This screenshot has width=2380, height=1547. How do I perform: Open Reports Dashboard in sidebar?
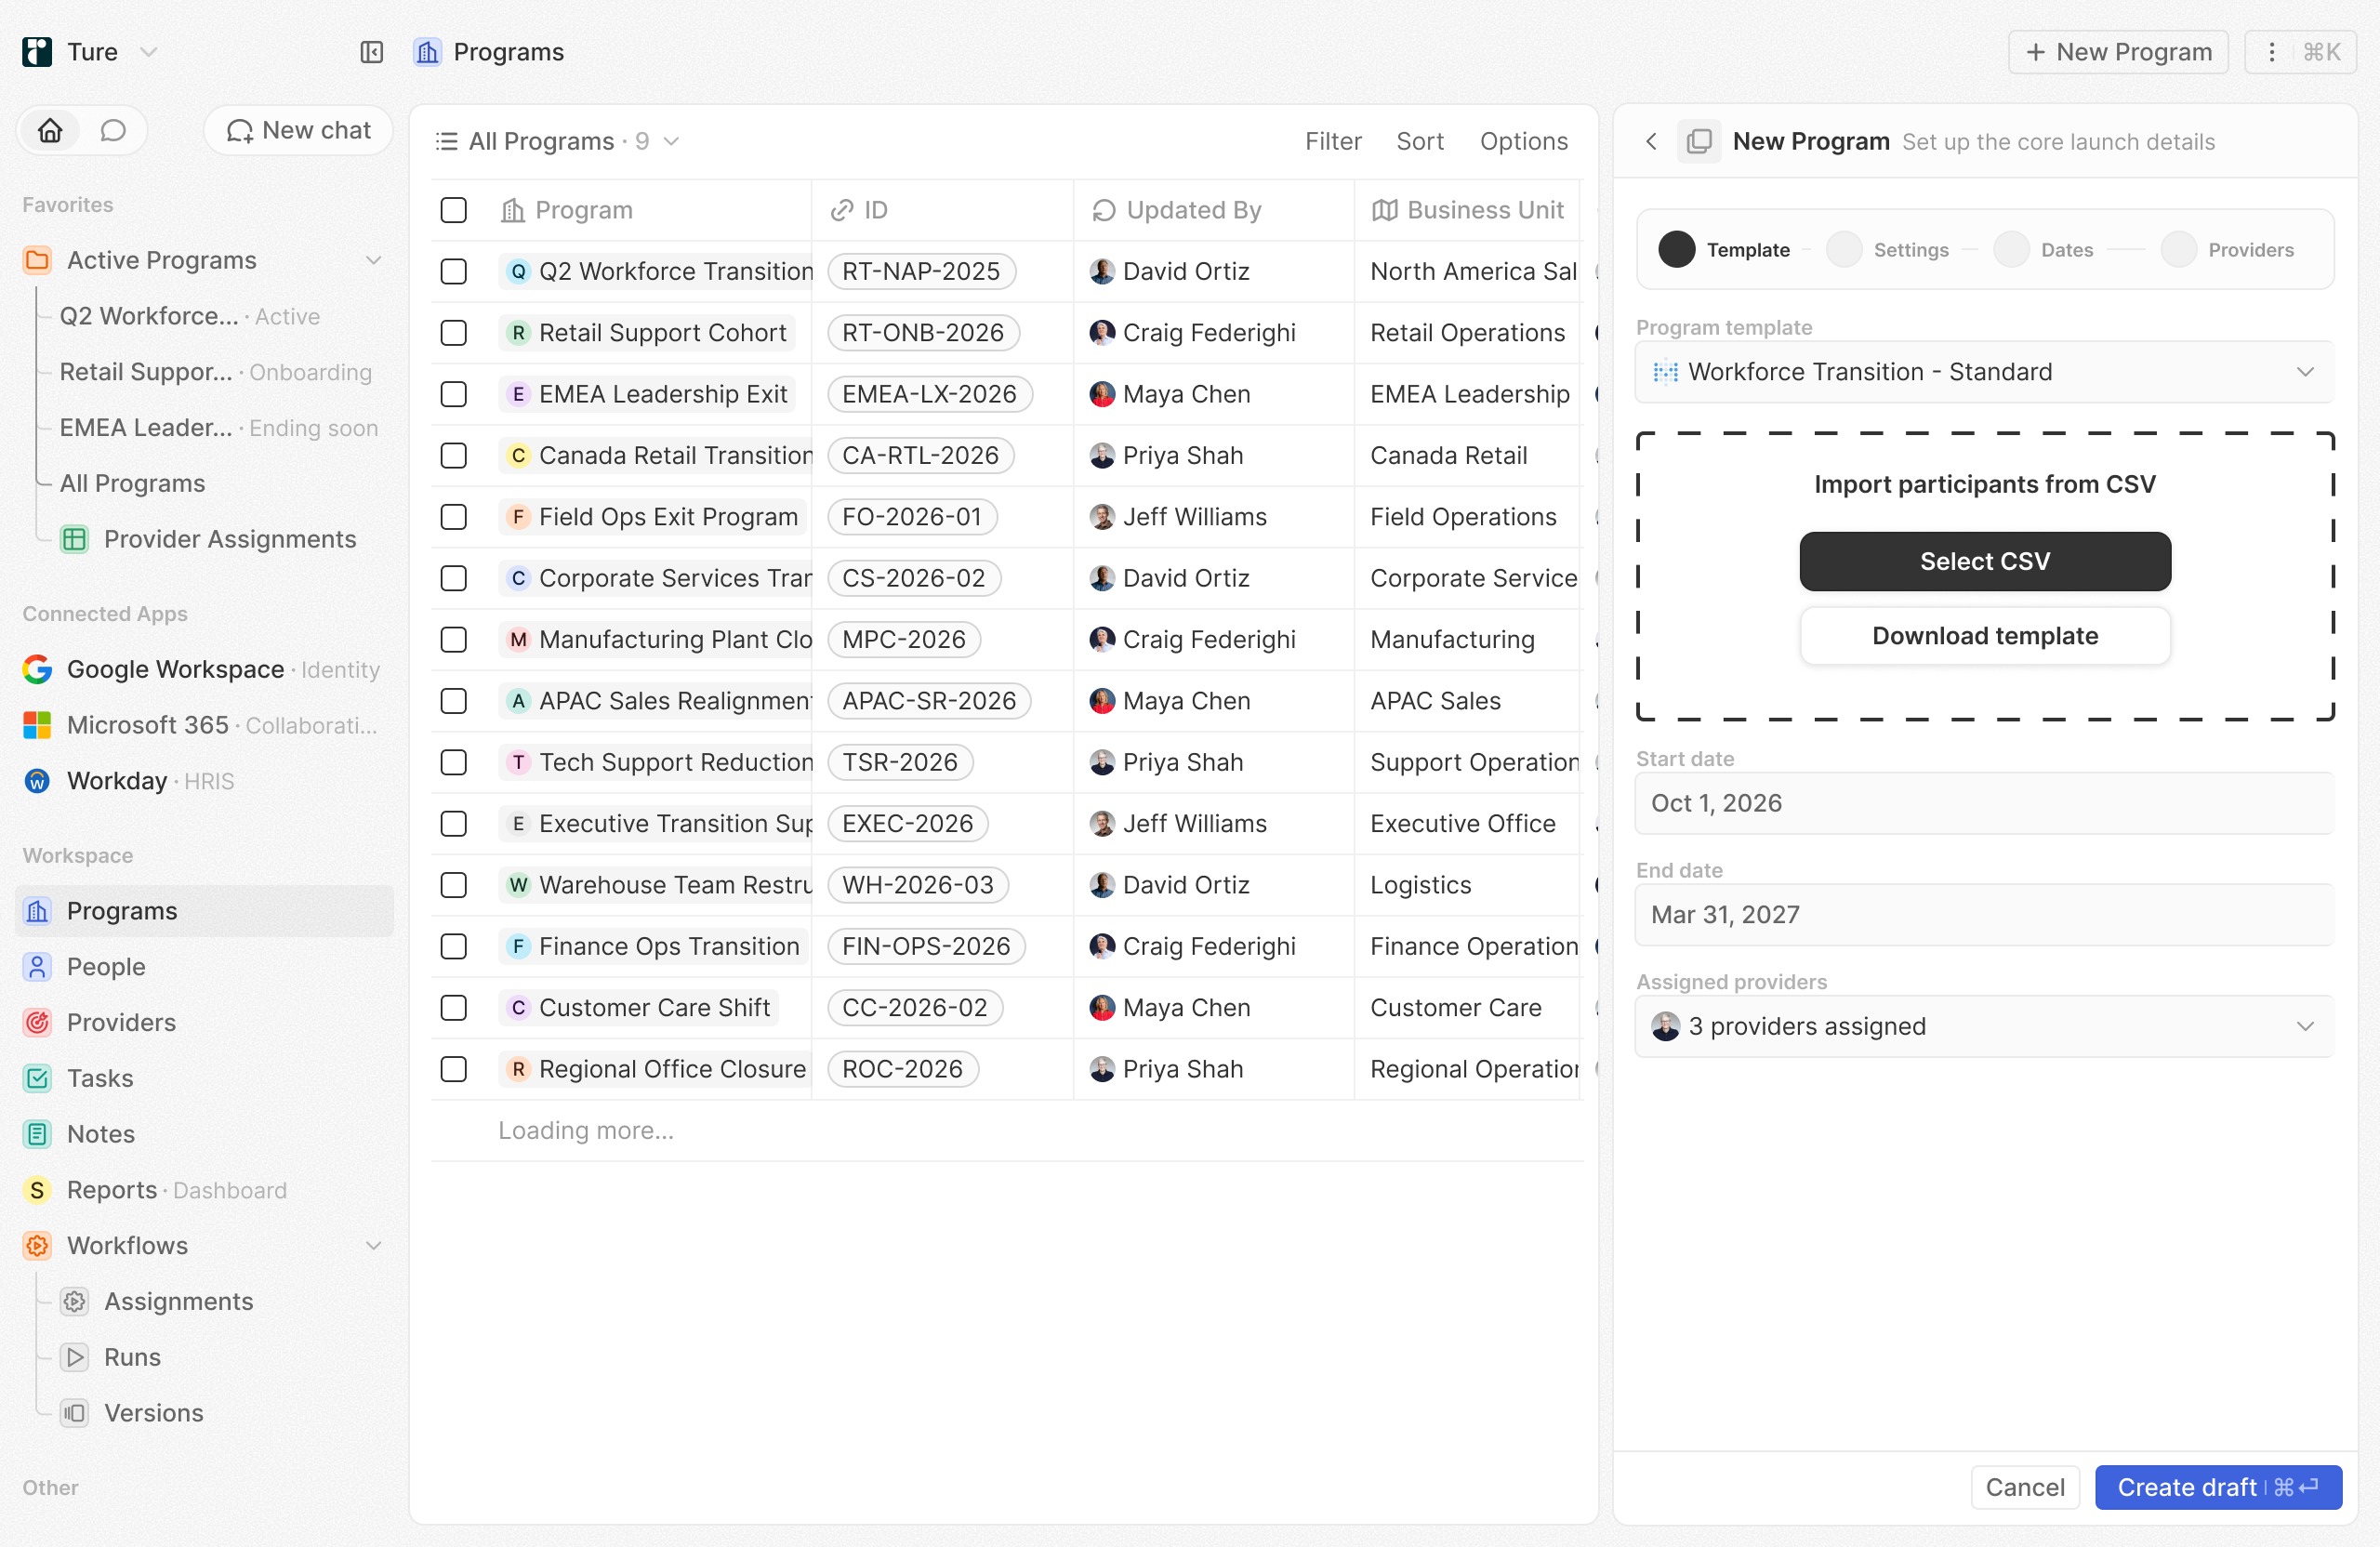click(x=204, y=1190)
